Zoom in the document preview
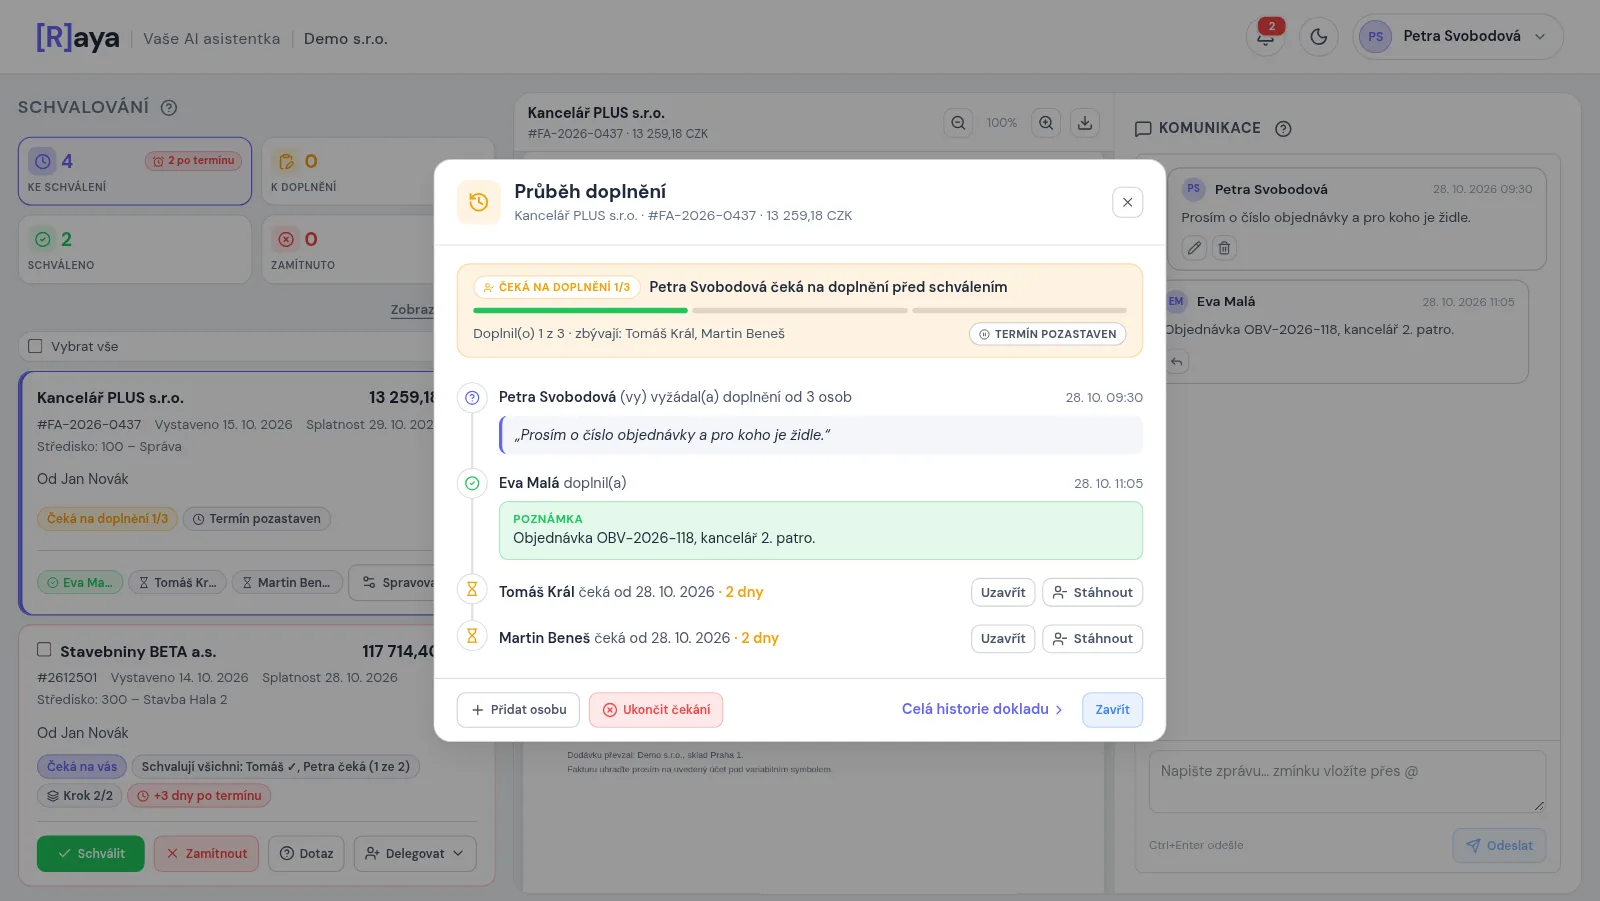 [x=1046, y=123]
